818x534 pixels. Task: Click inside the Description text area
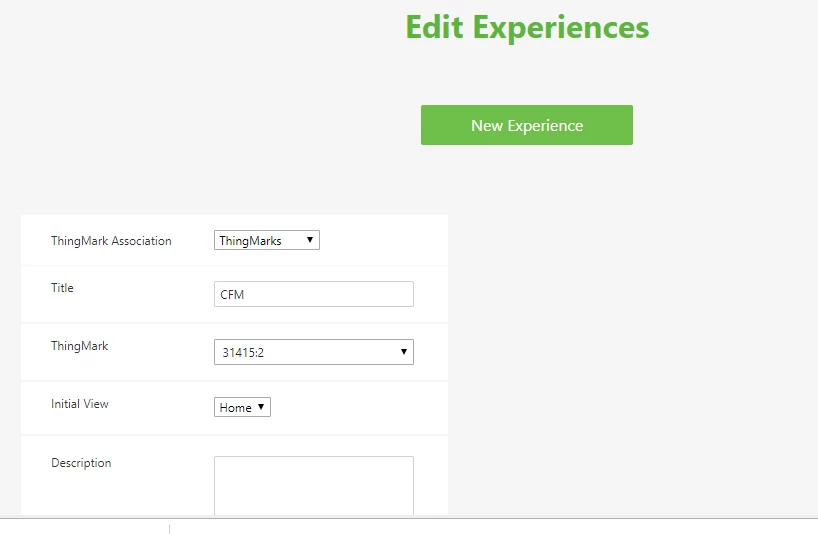pos(314,486)
